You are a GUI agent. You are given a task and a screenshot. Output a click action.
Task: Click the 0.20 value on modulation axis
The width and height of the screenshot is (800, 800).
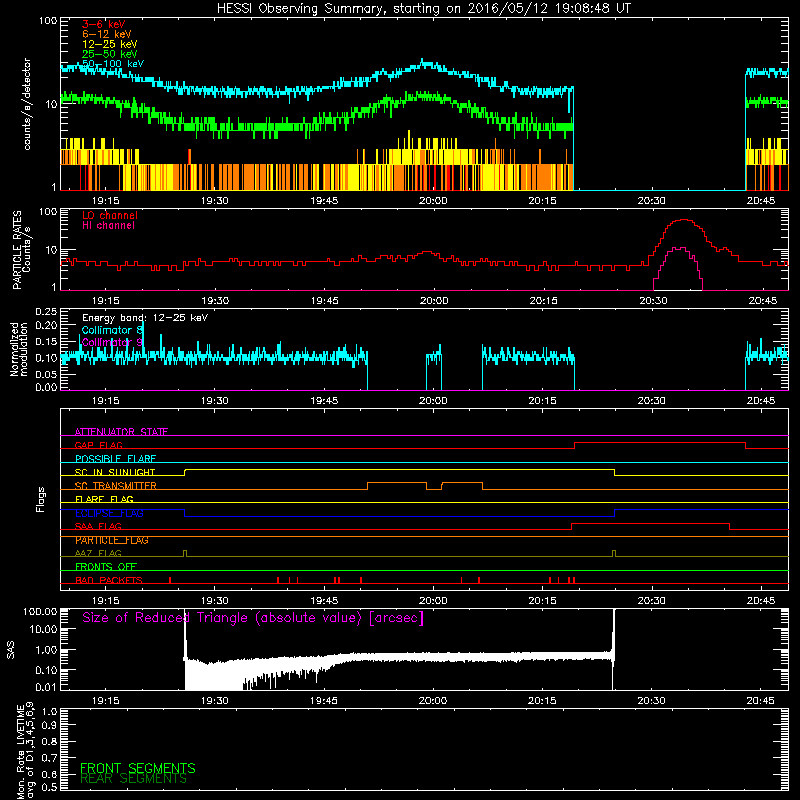[x=46, y=325]
